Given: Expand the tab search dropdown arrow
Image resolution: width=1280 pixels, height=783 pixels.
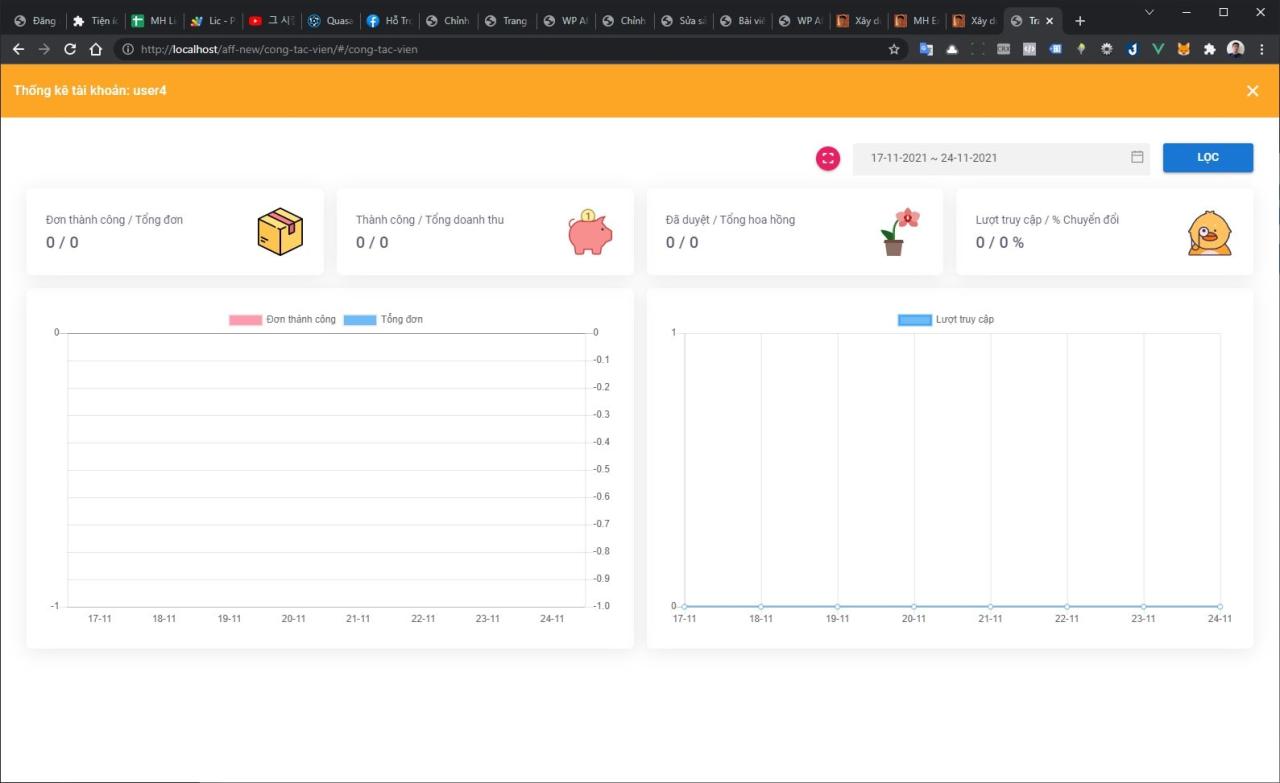Looking at the screenshot, I should [1149, 12].
